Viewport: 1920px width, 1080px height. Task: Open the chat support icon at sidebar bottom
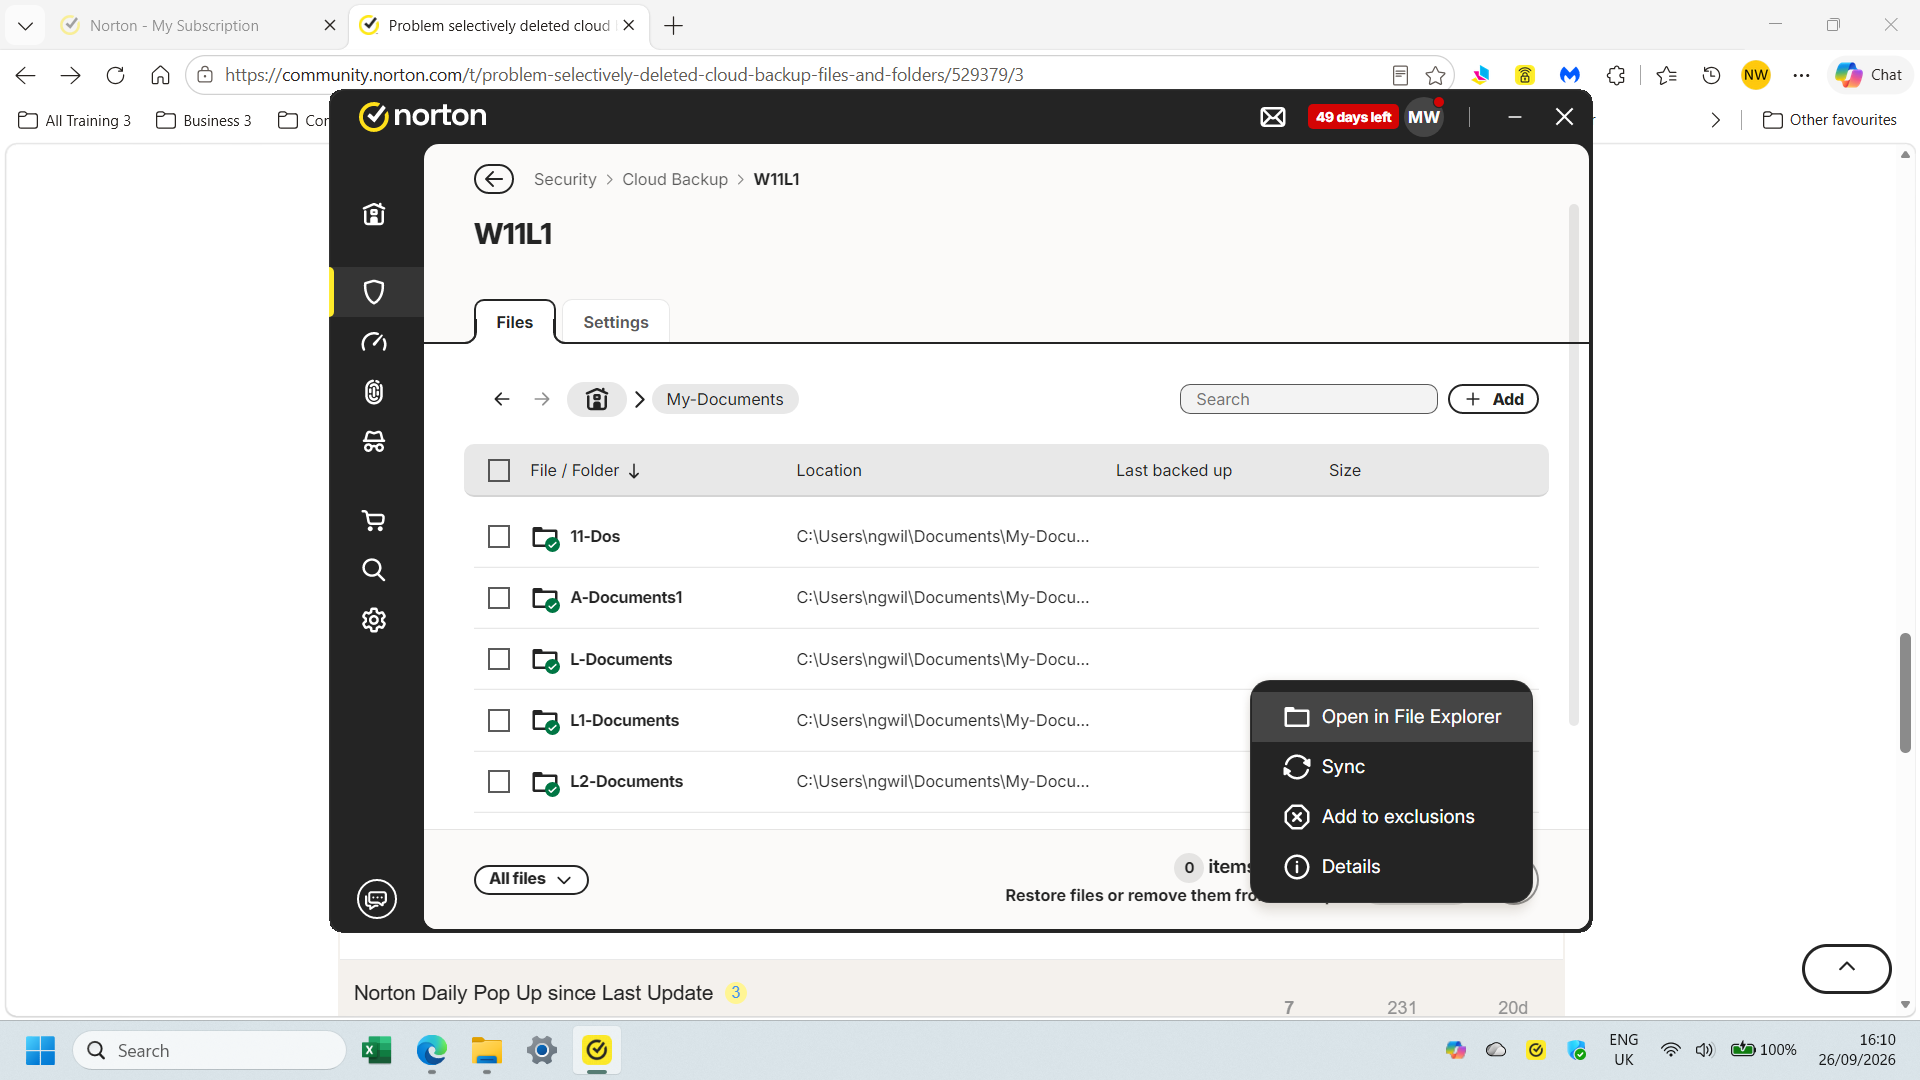377,899
